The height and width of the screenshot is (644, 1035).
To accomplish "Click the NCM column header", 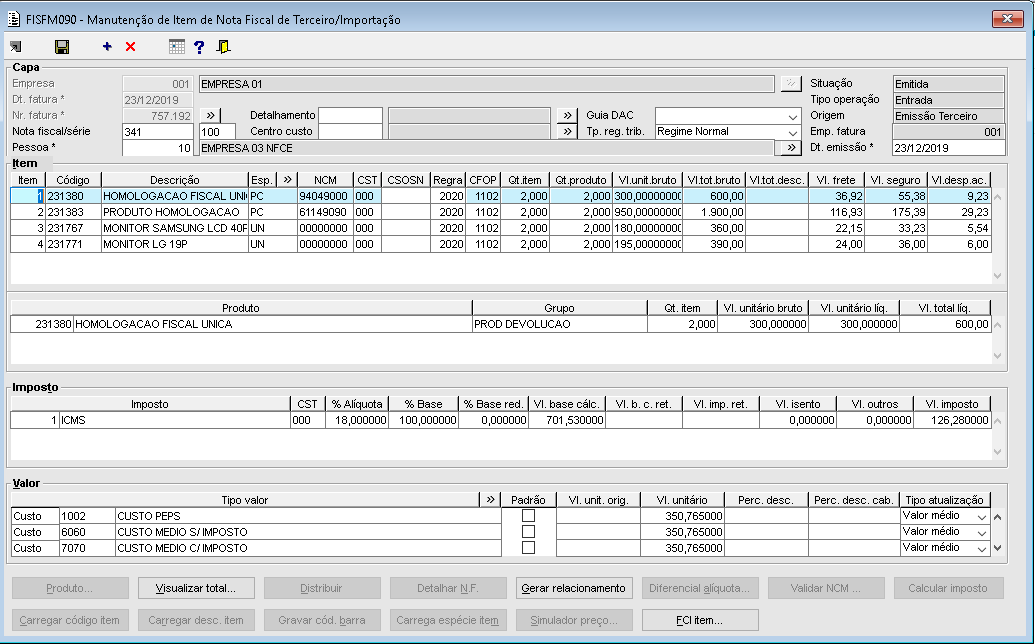I will tap(325, 180).
